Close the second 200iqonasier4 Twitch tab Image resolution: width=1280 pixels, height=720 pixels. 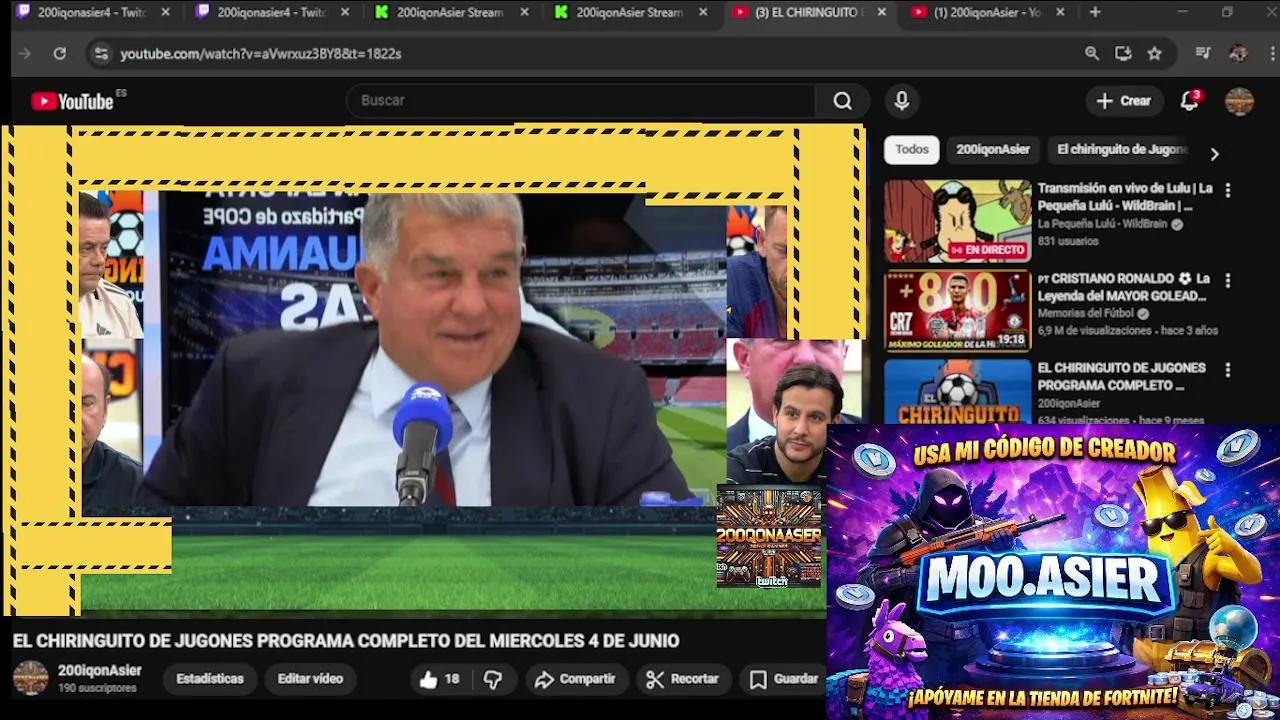point(345,12)
